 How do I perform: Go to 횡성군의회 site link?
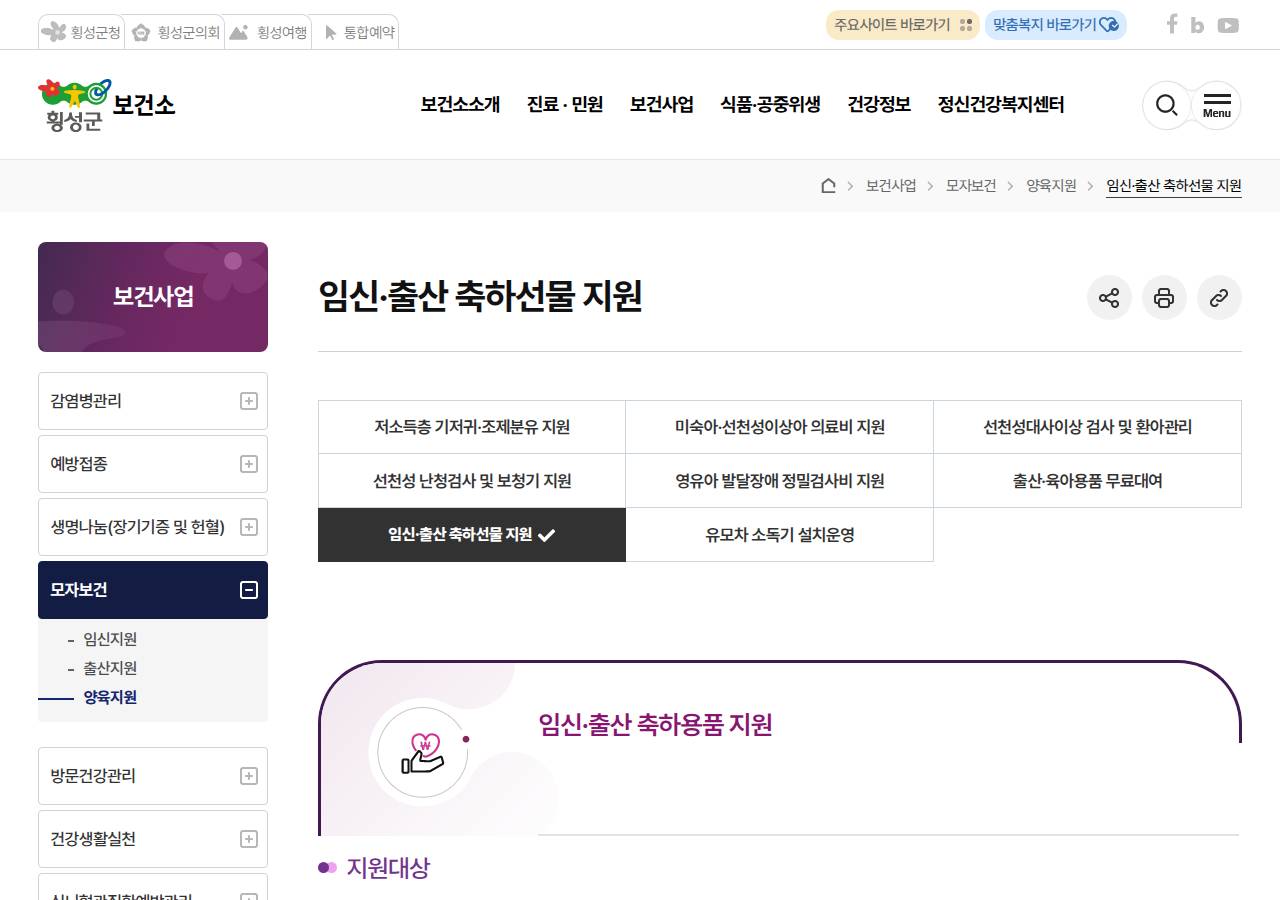[175, 32]
